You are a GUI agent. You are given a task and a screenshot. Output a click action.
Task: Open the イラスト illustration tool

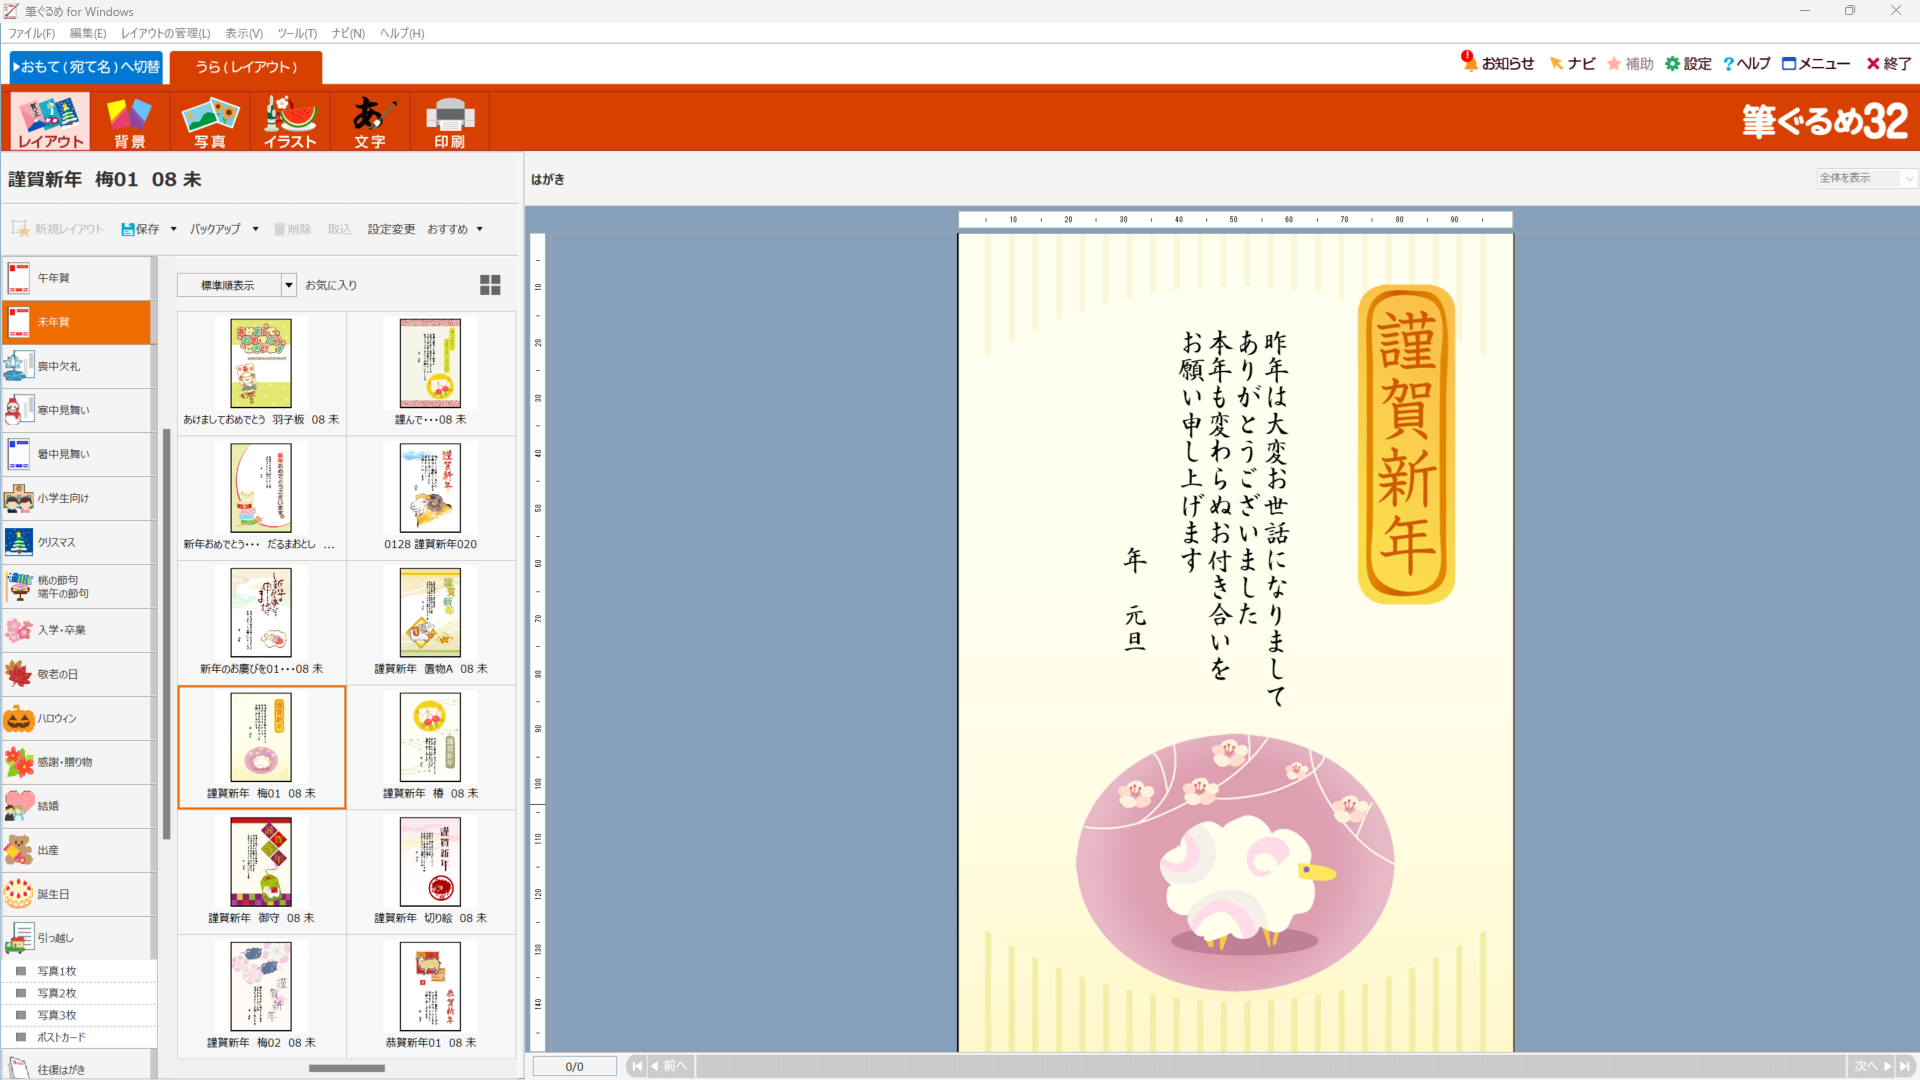click(290, 121)
